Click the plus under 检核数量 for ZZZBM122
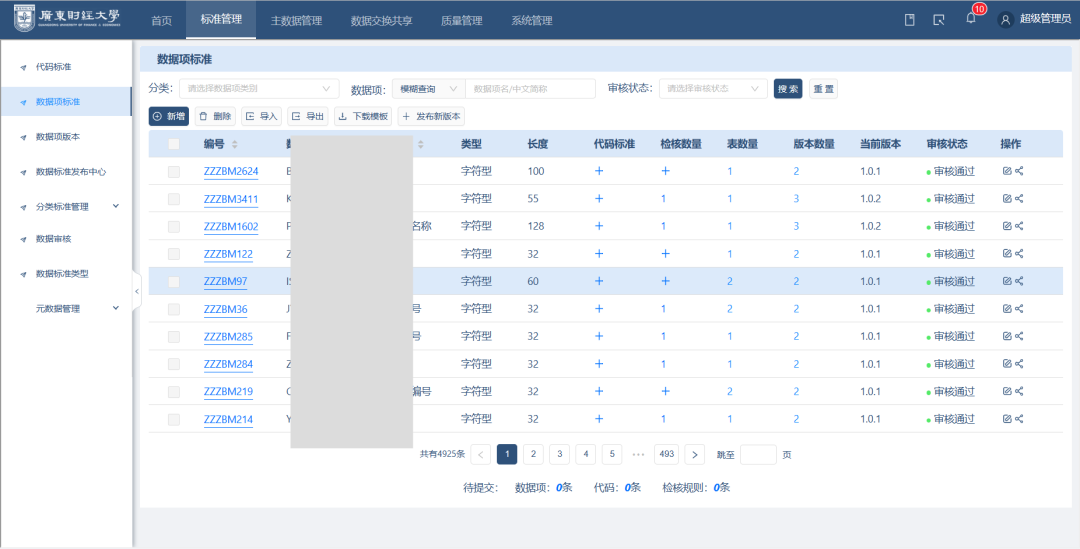The width and height of the screenshot is (1080, 549). pyautogui.click(x=664, y=254)
